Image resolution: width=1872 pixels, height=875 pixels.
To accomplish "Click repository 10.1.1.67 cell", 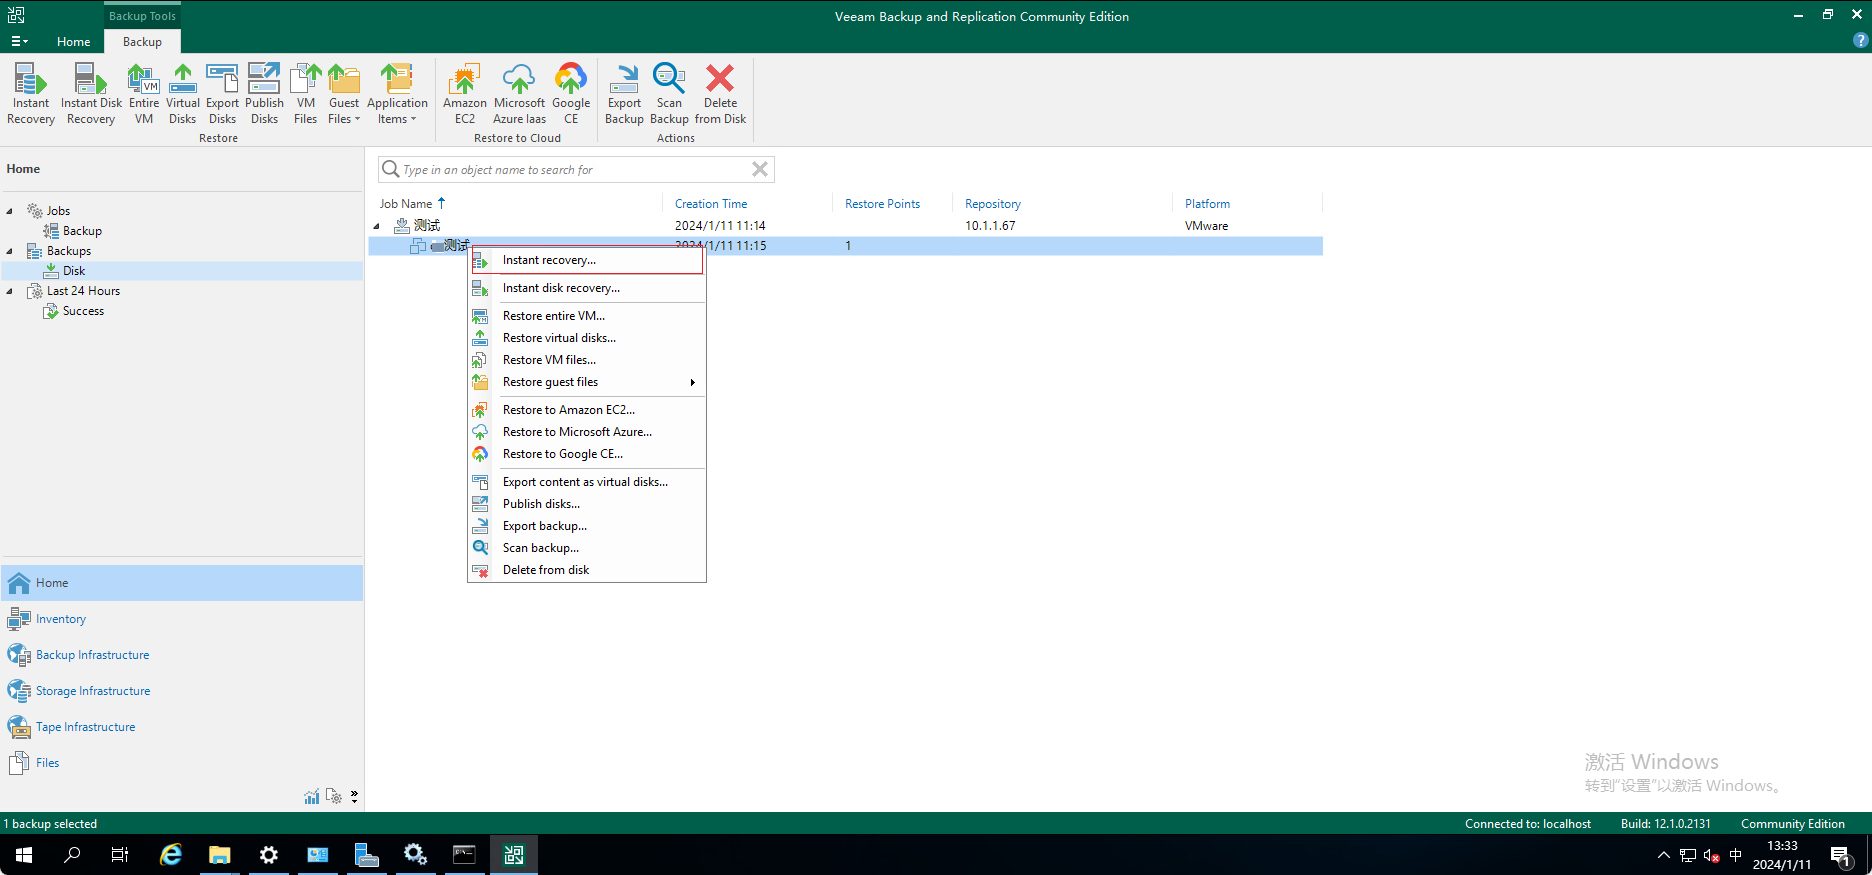I will [990, 226].
